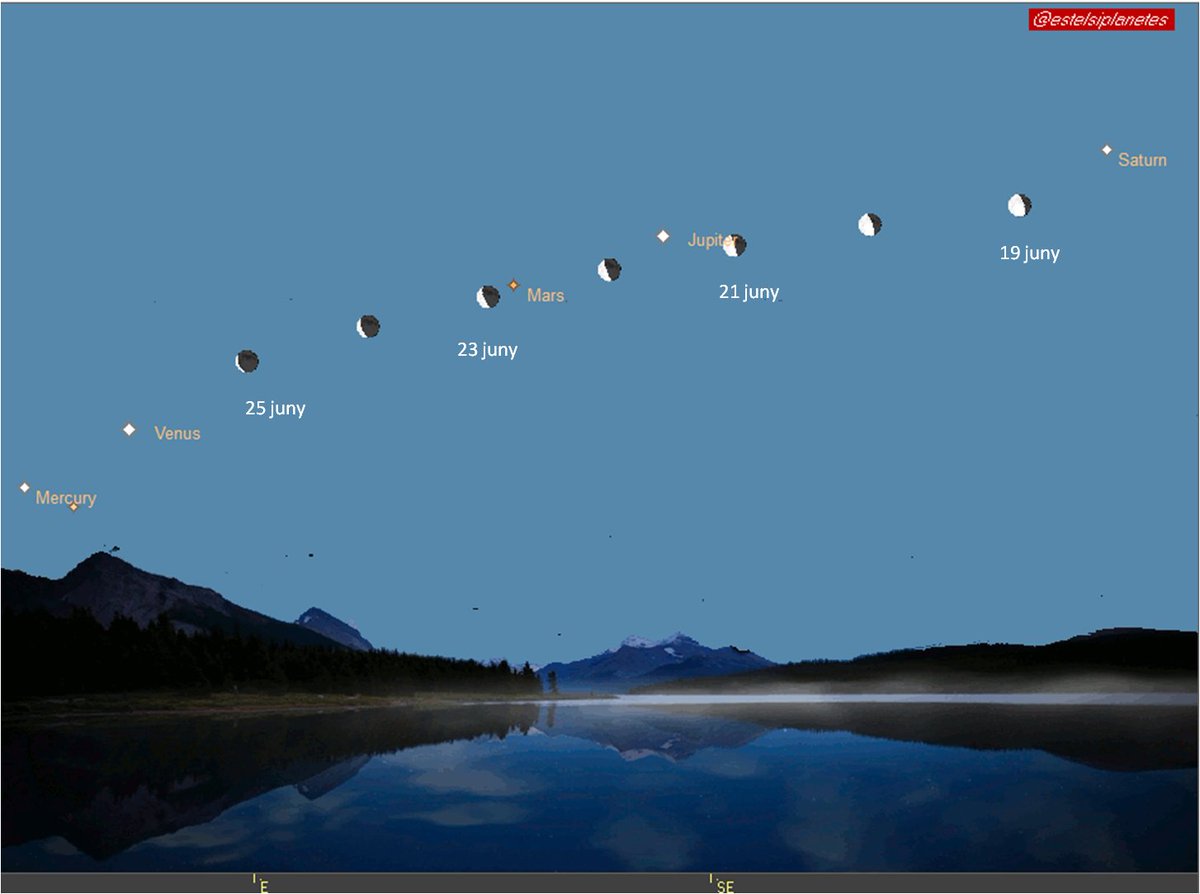
Task: Click the Jupiter planet marker
Action: click(x=662, y=237)
